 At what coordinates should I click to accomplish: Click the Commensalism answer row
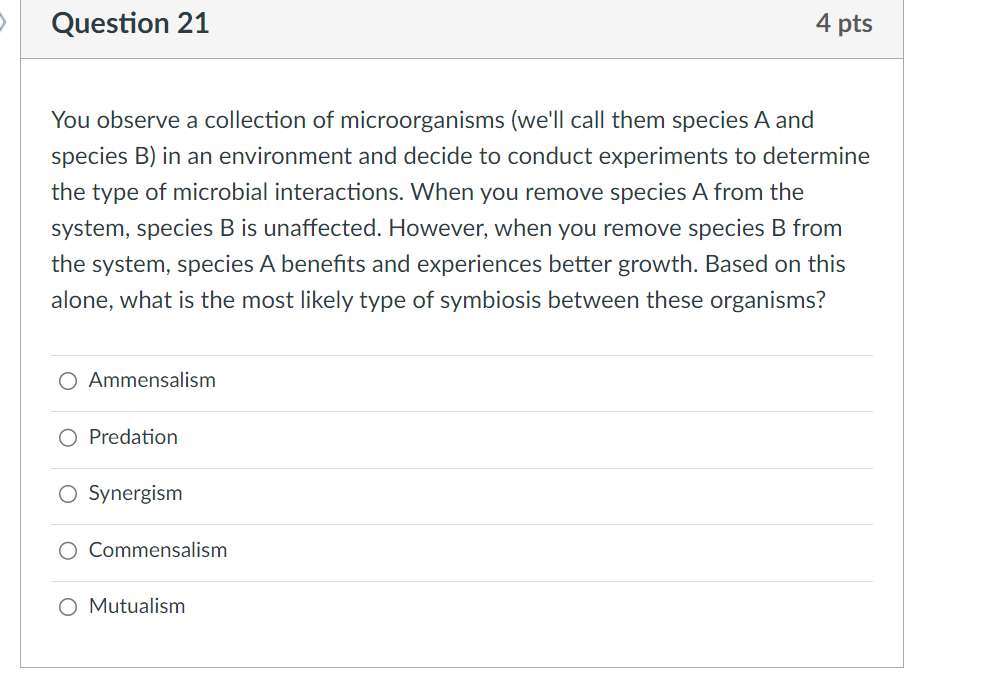460,550
